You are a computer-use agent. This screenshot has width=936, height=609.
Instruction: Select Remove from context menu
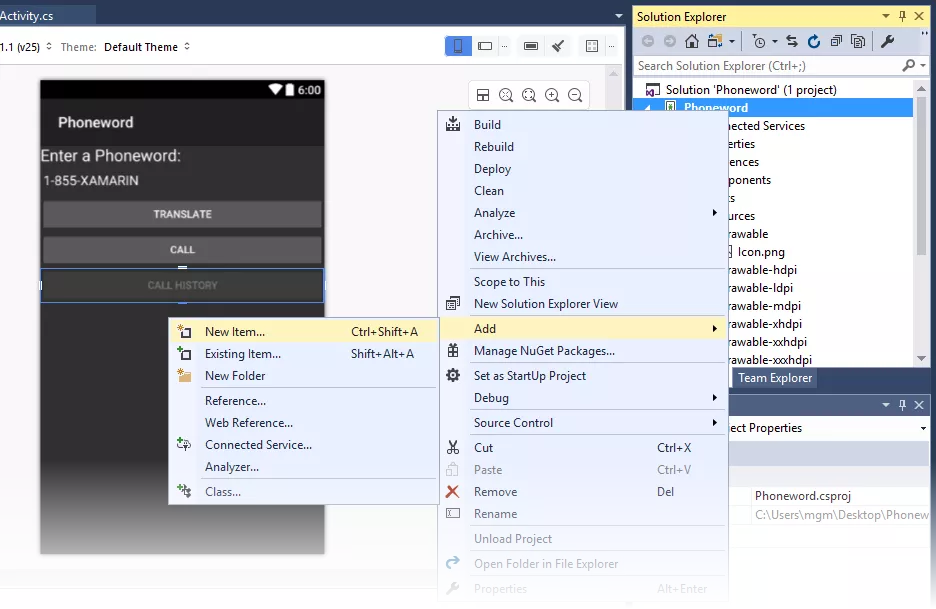coord(583,492)
